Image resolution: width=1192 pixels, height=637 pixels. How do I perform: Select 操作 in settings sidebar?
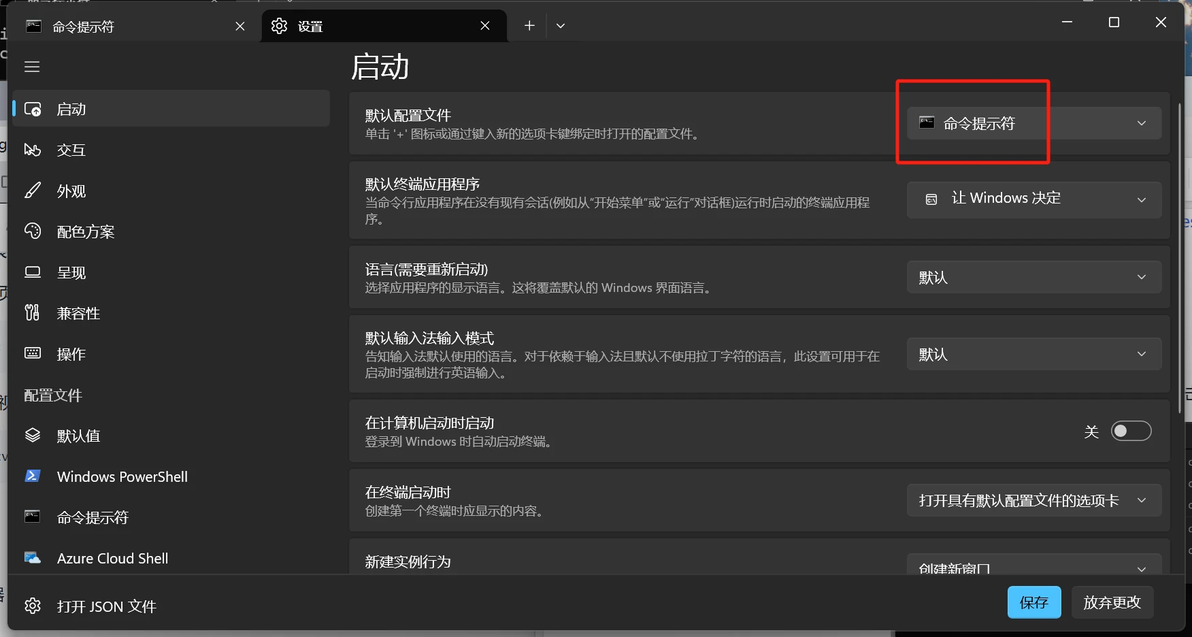coord(172,353)
